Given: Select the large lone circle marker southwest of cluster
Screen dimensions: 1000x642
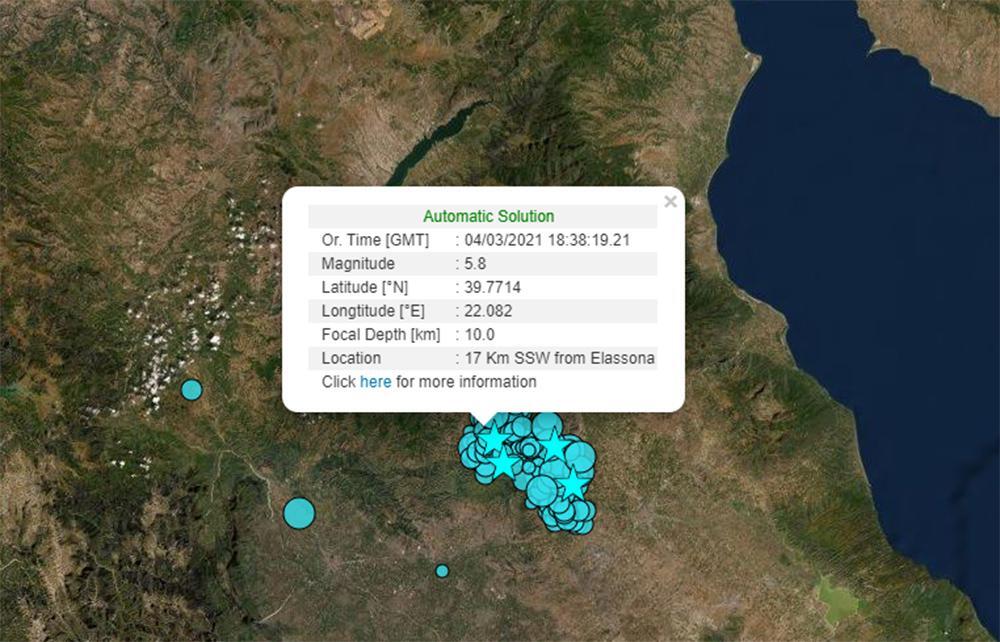Looking at the screenshot, I should point(299,513).
